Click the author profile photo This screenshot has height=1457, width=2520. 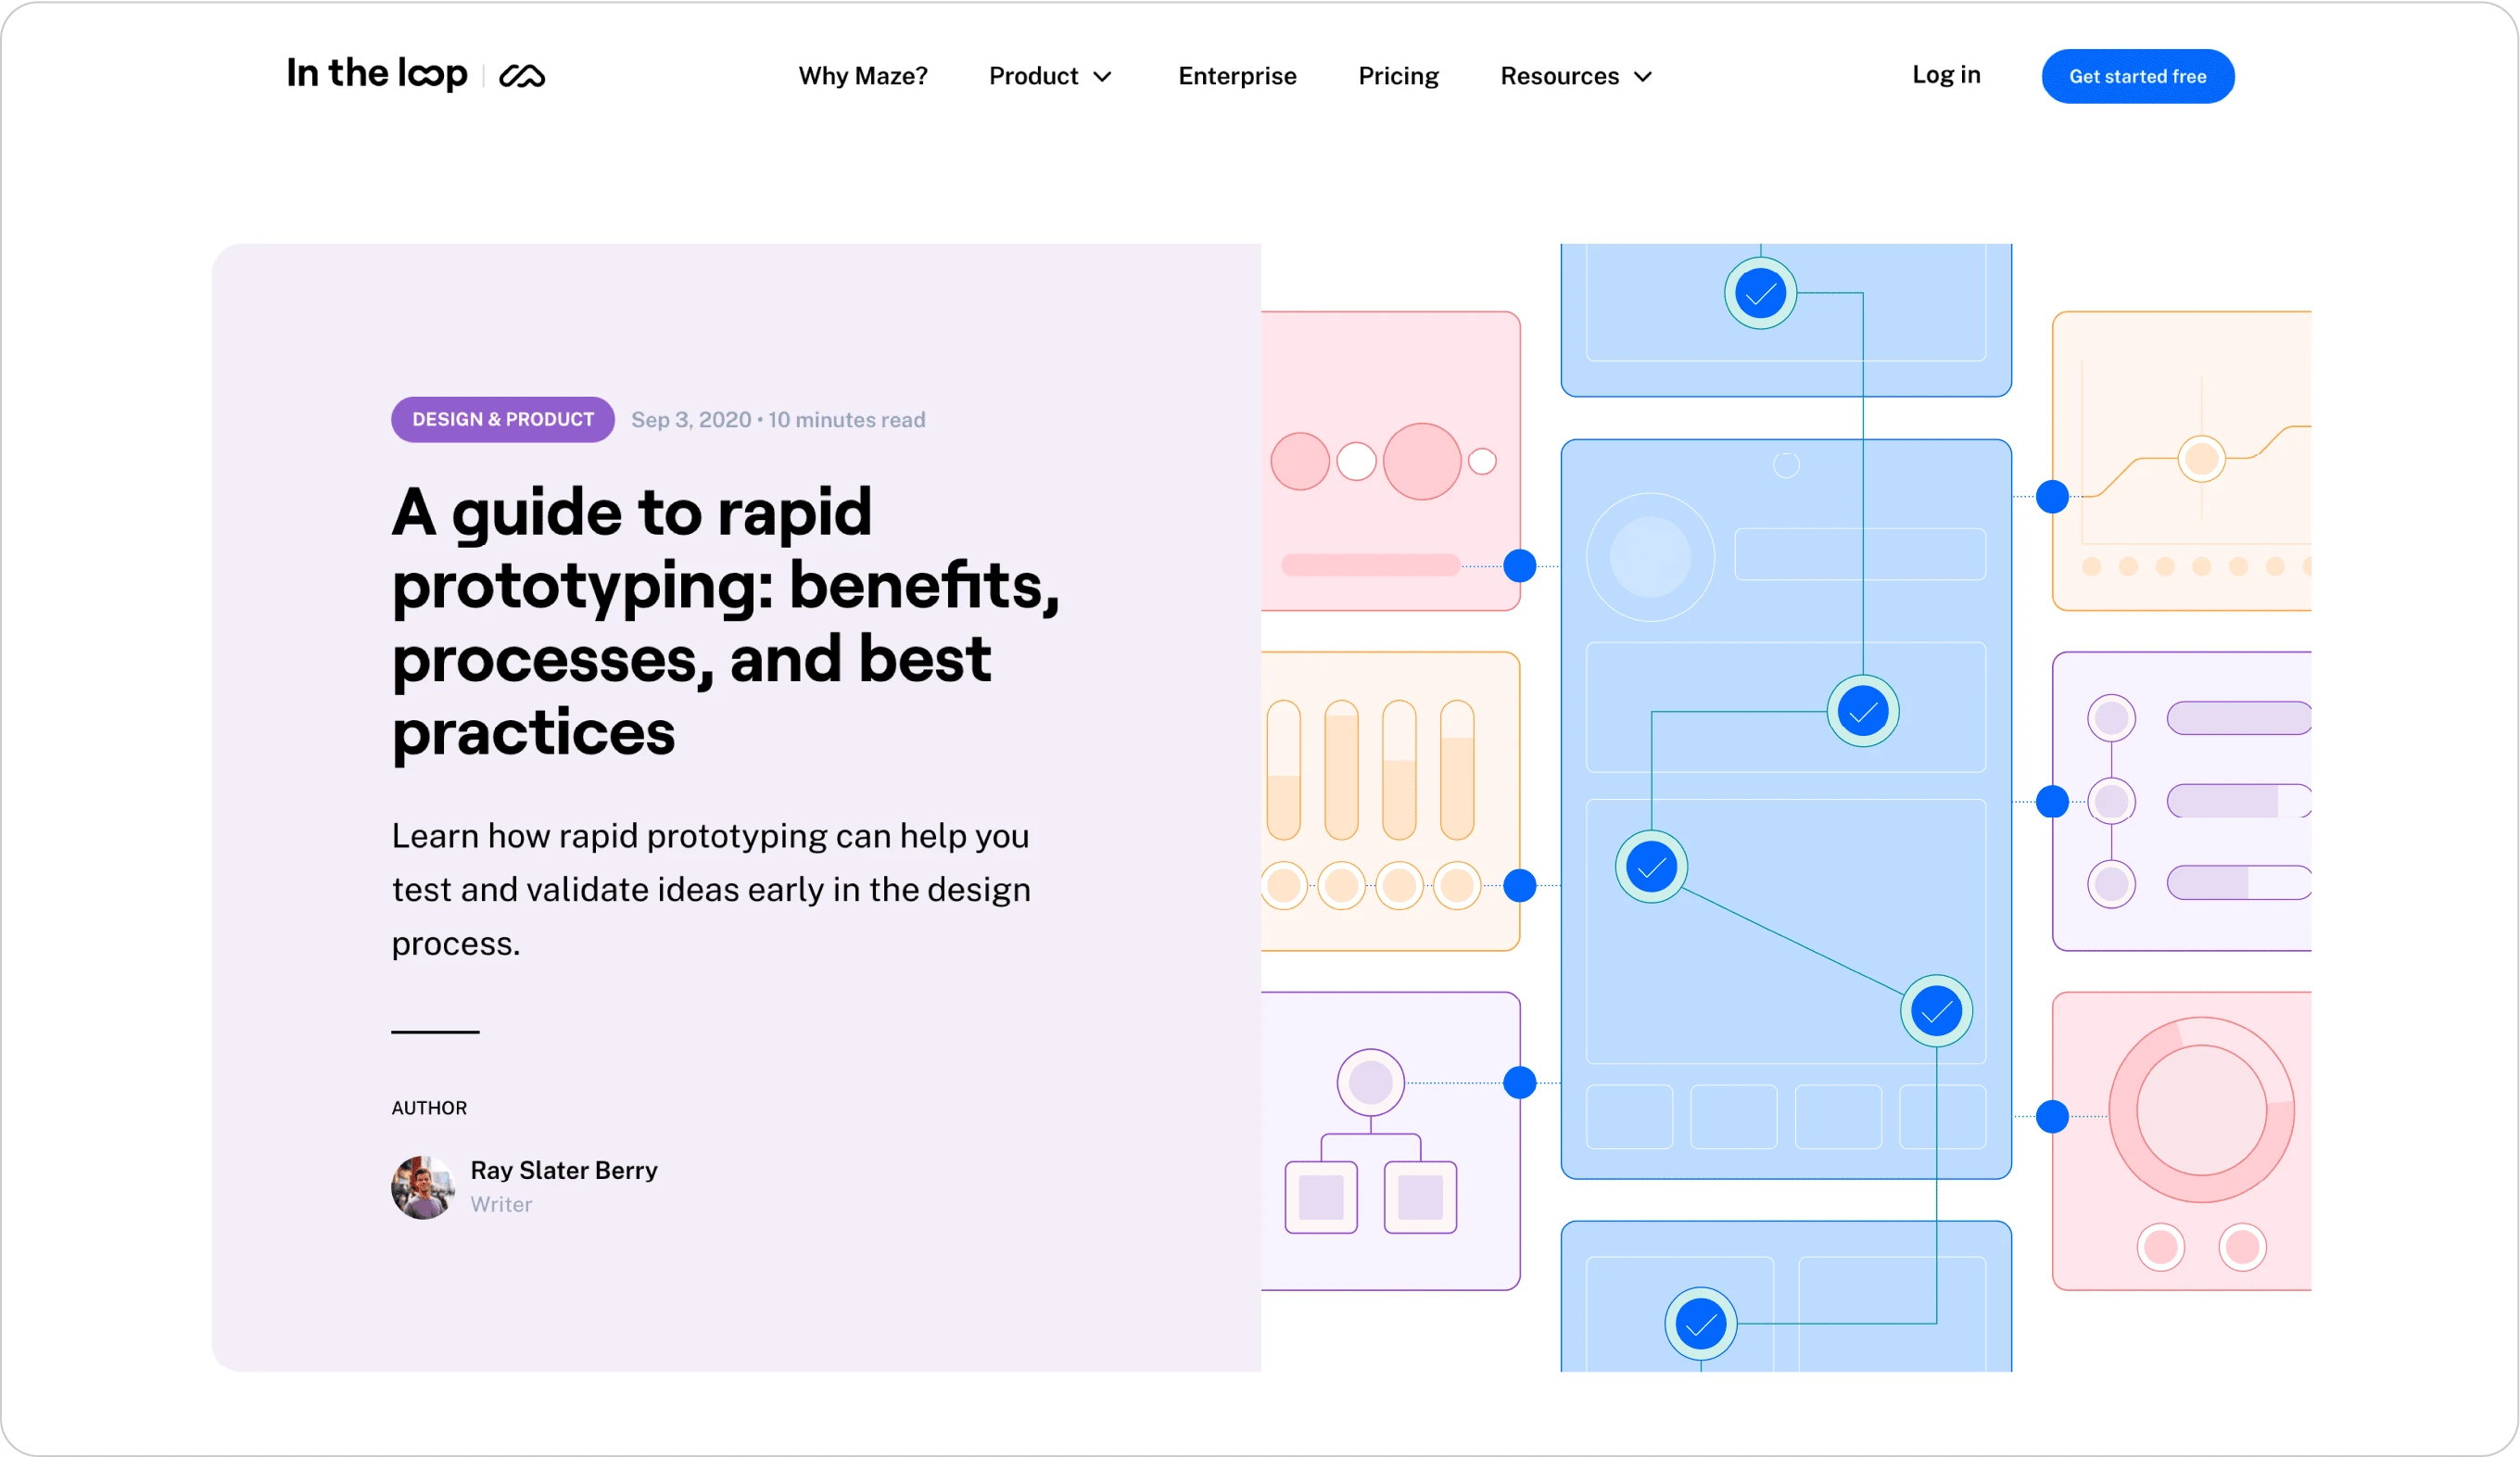tap(422, 1185)
